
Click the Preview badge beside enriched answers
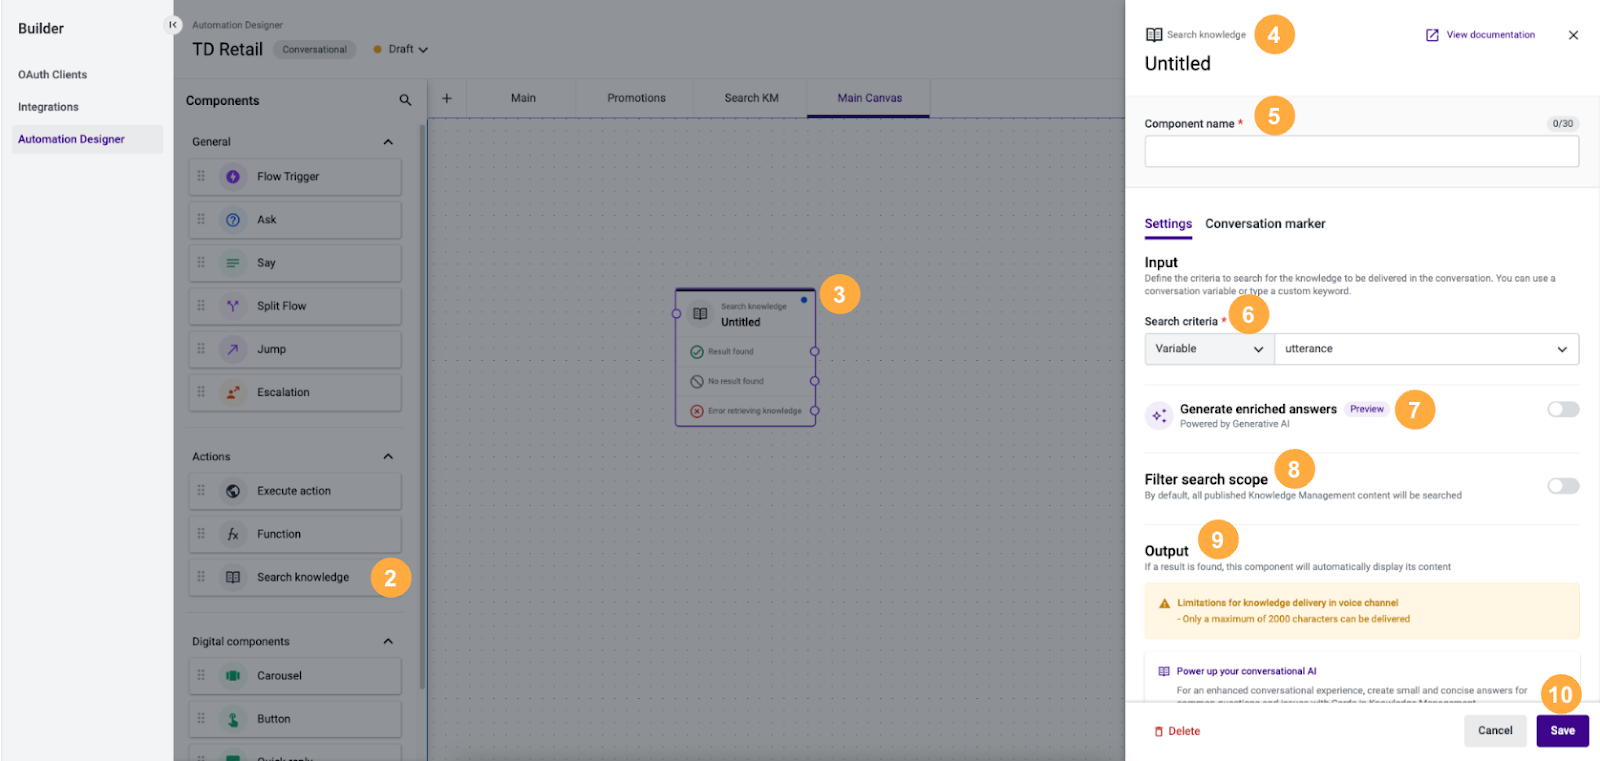click(1366, 409)
